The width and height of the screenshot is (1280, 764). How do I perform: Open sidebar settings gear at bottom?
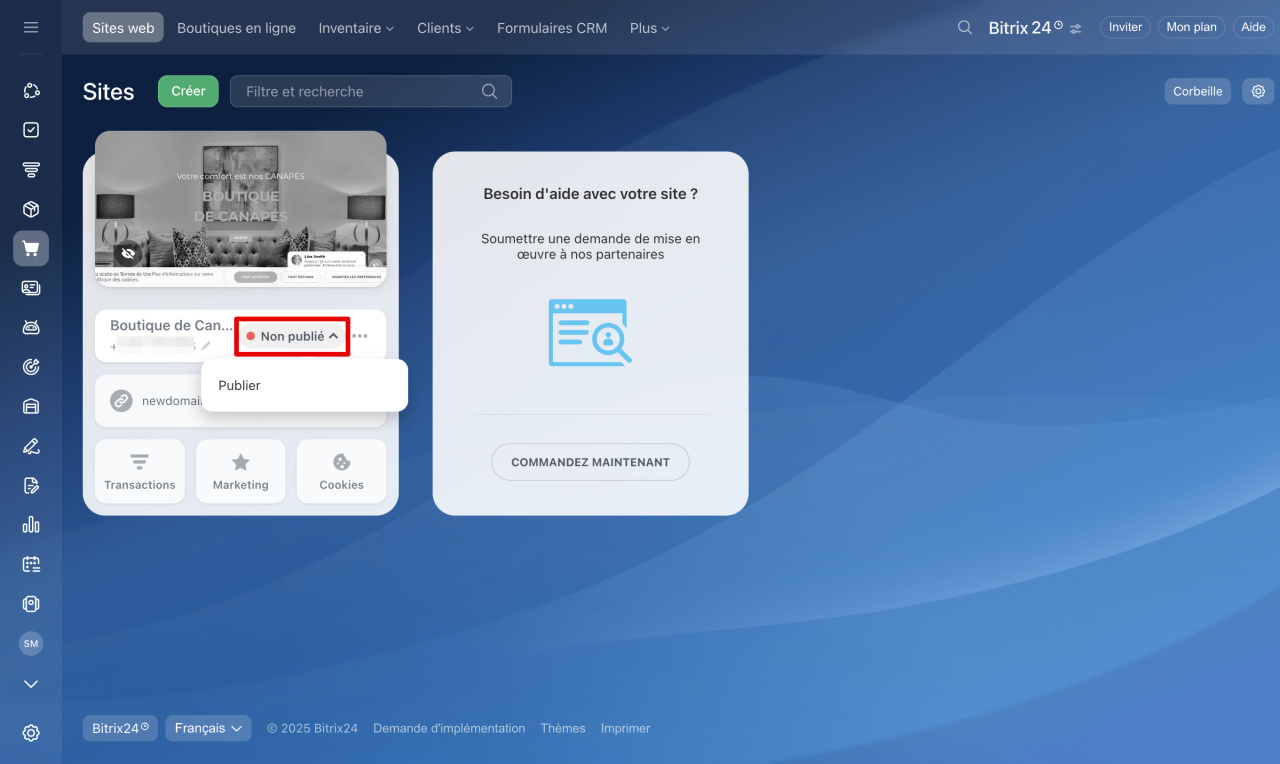point(31,733)
